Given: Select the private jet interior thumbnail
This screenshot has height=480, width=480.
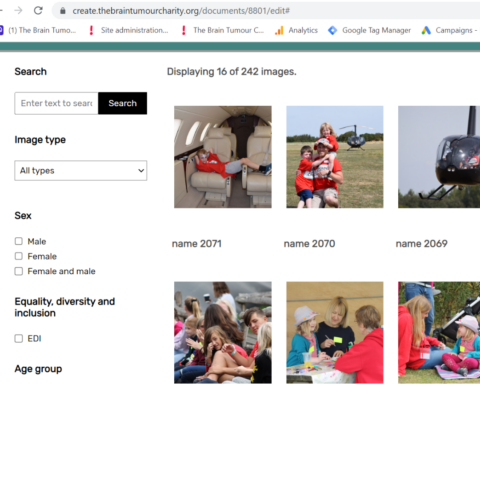Looking at the screenshot, I should pos(223,157).
